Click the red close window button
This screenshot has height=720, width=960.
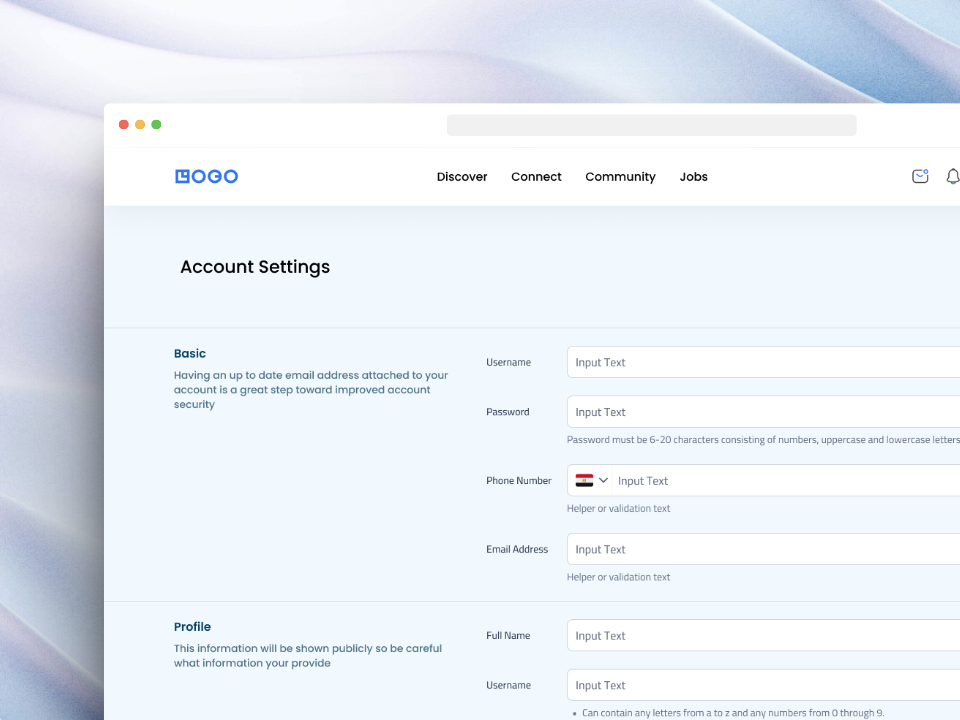124,124
